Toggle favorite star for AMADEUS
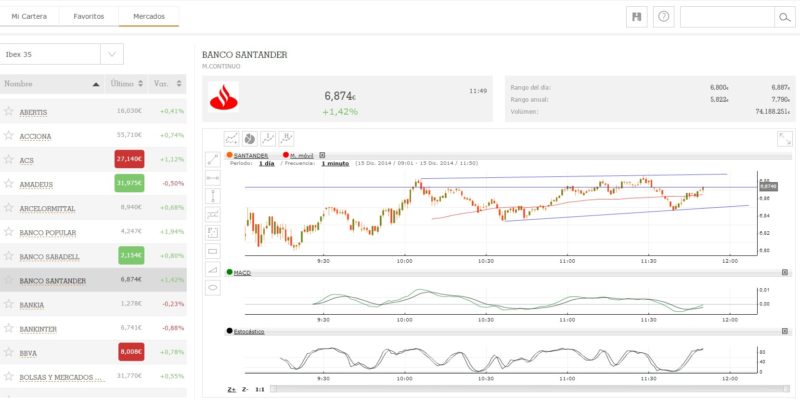 [x=8, y=183]
